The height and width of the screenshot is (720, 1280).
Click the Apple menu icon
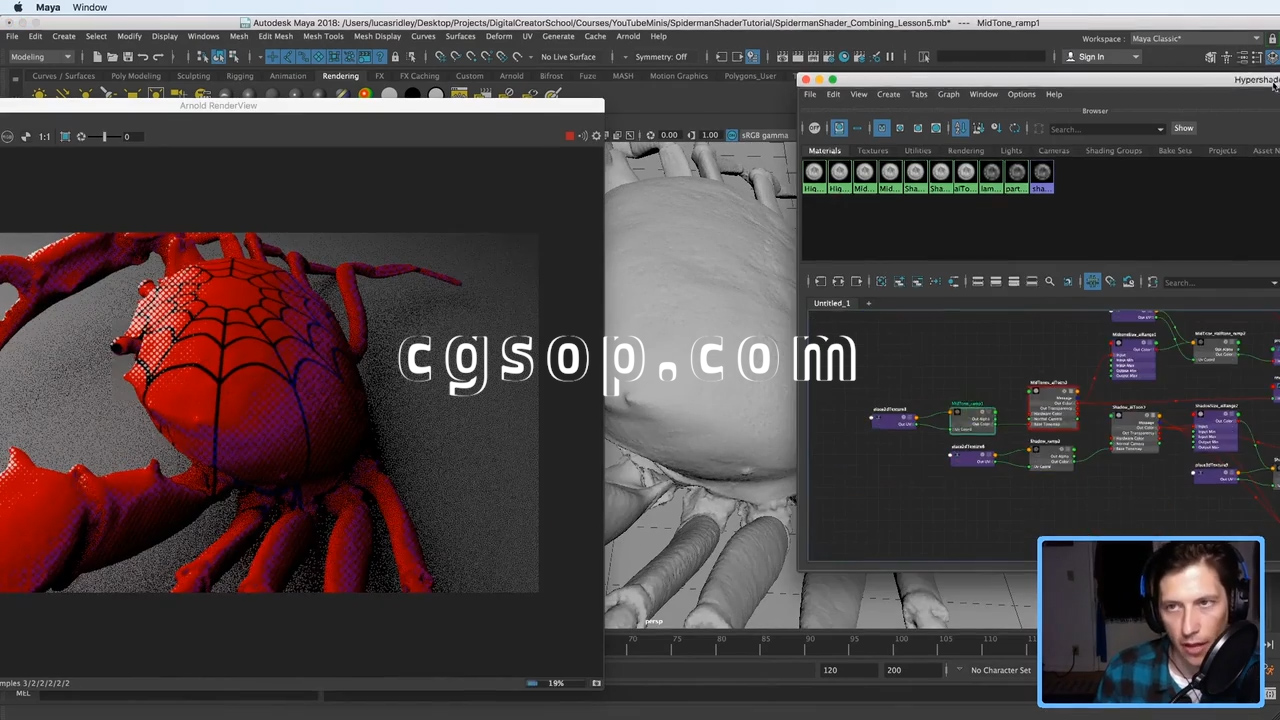tap(18, 7)
